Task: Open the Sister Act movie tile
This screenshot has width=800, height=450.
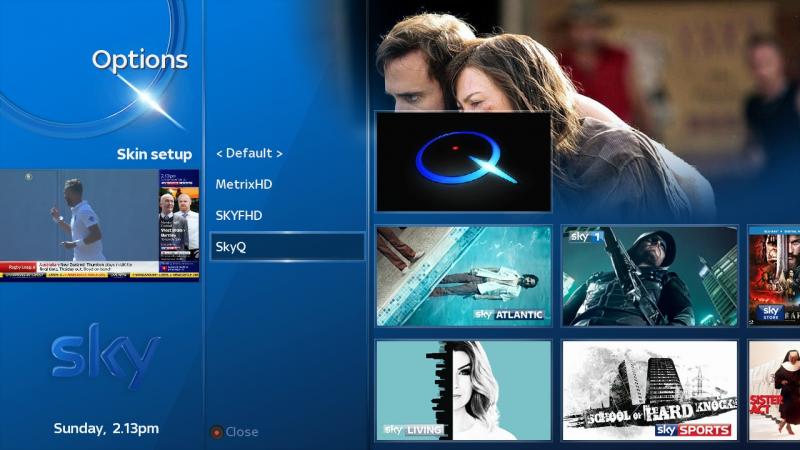Action: pos(774,390)
